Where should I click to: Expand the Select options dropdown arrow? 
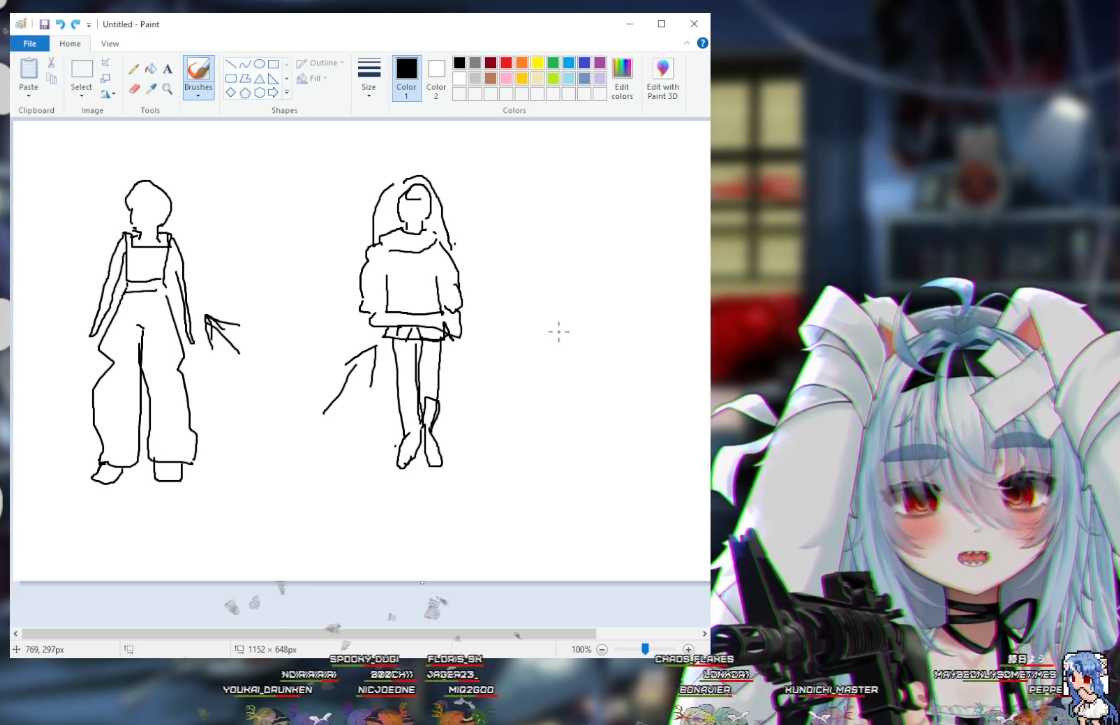pos(81,96)
